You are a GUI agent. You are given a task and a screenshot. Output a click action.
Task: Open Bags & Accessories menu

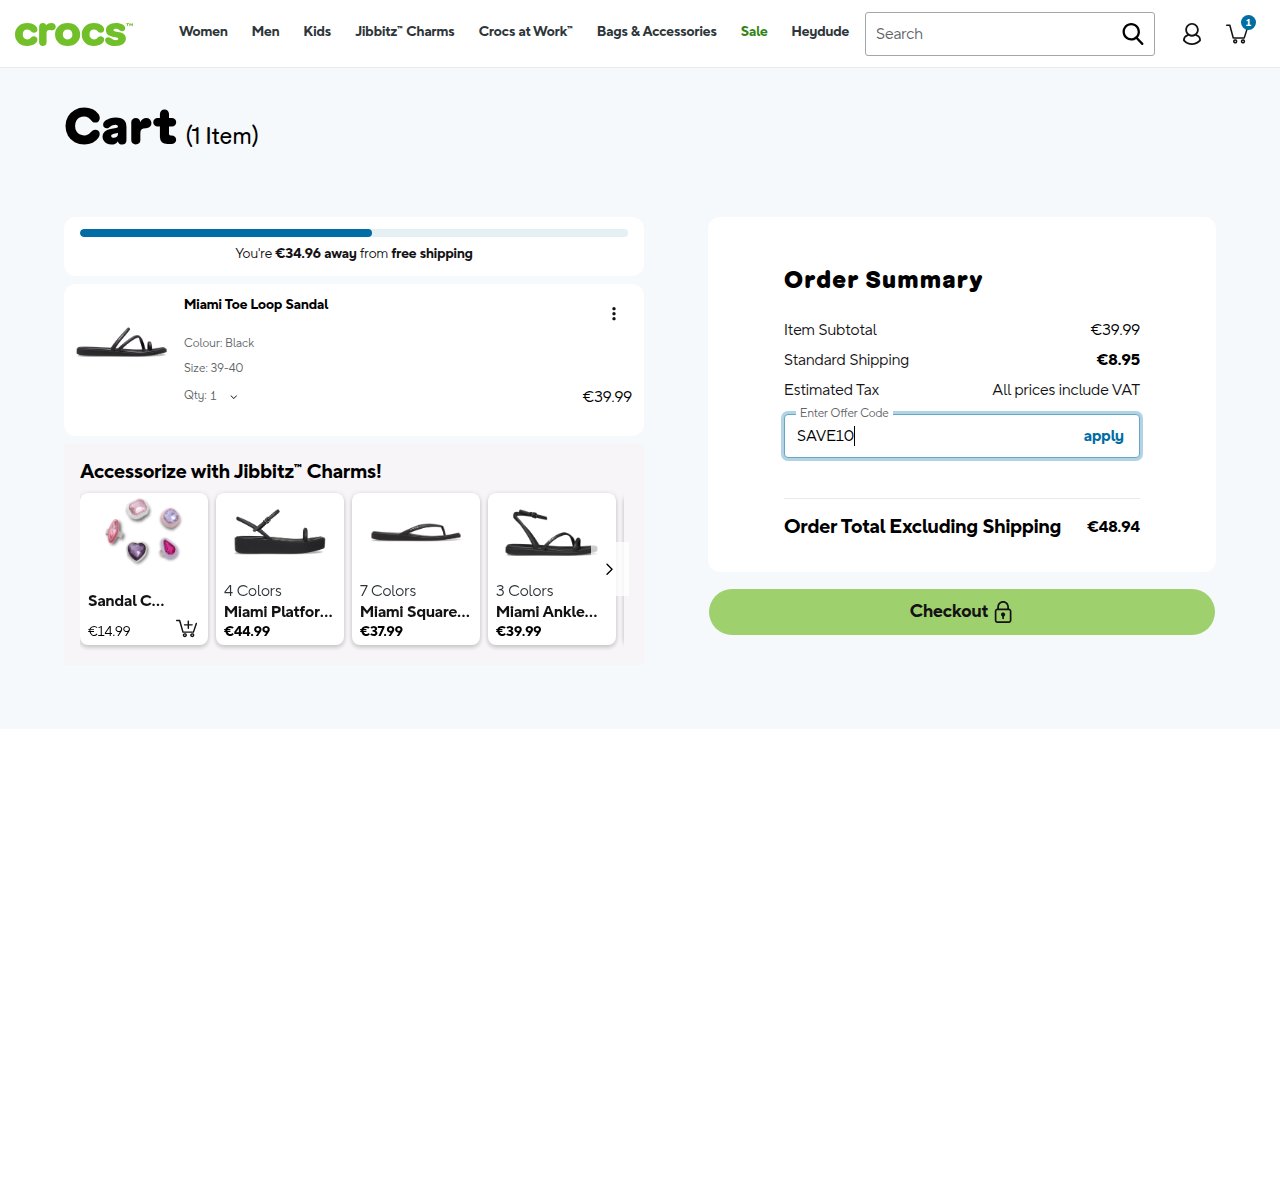[x=657, y=32]
